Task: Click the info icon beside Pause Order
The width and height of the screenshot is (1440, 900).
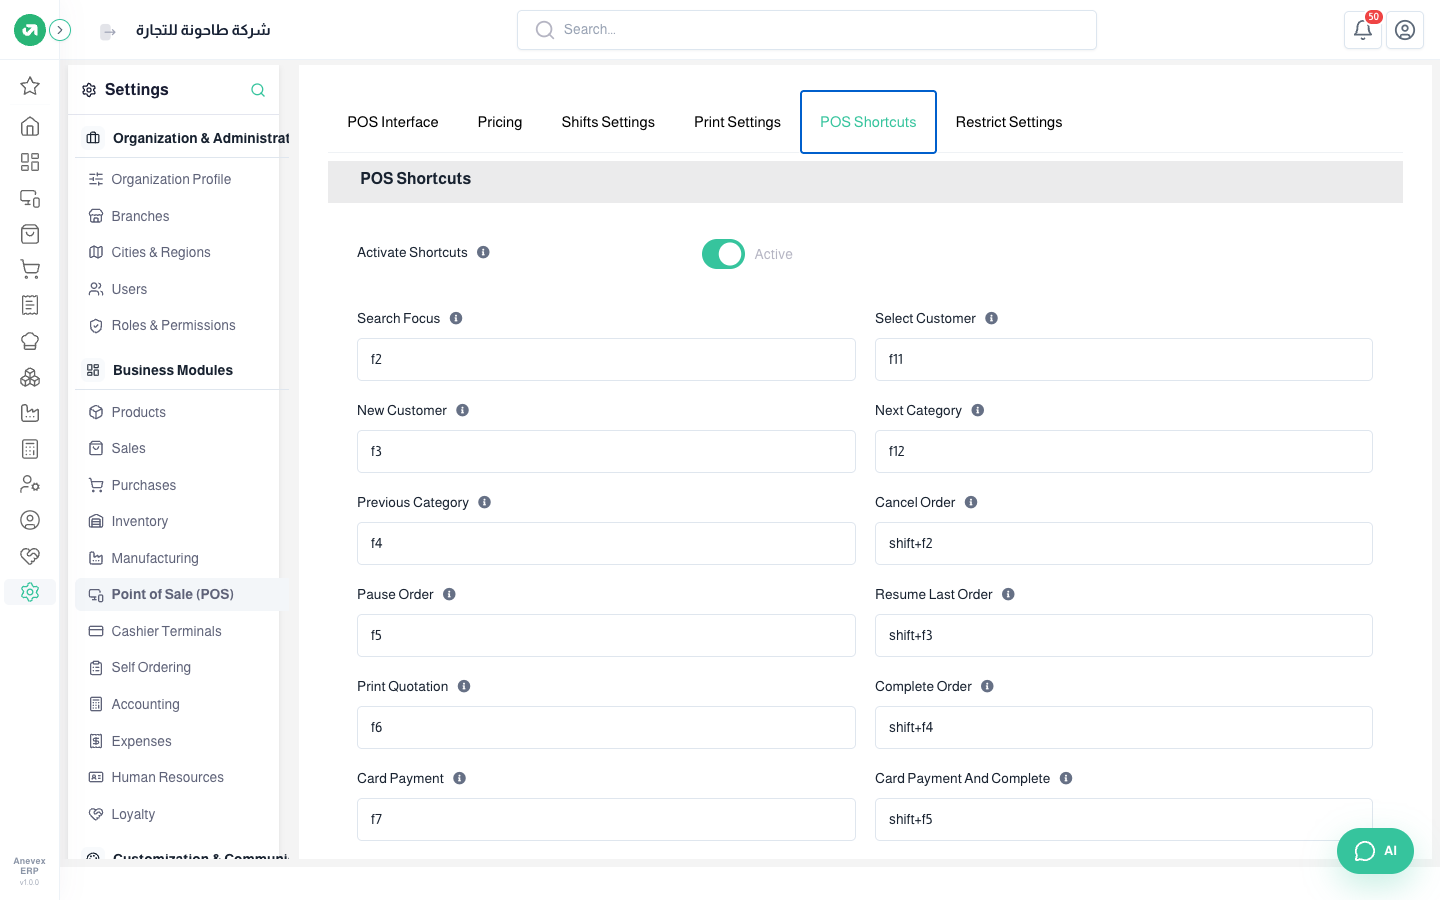Action: pyautogui.click(x=449, y=594)
